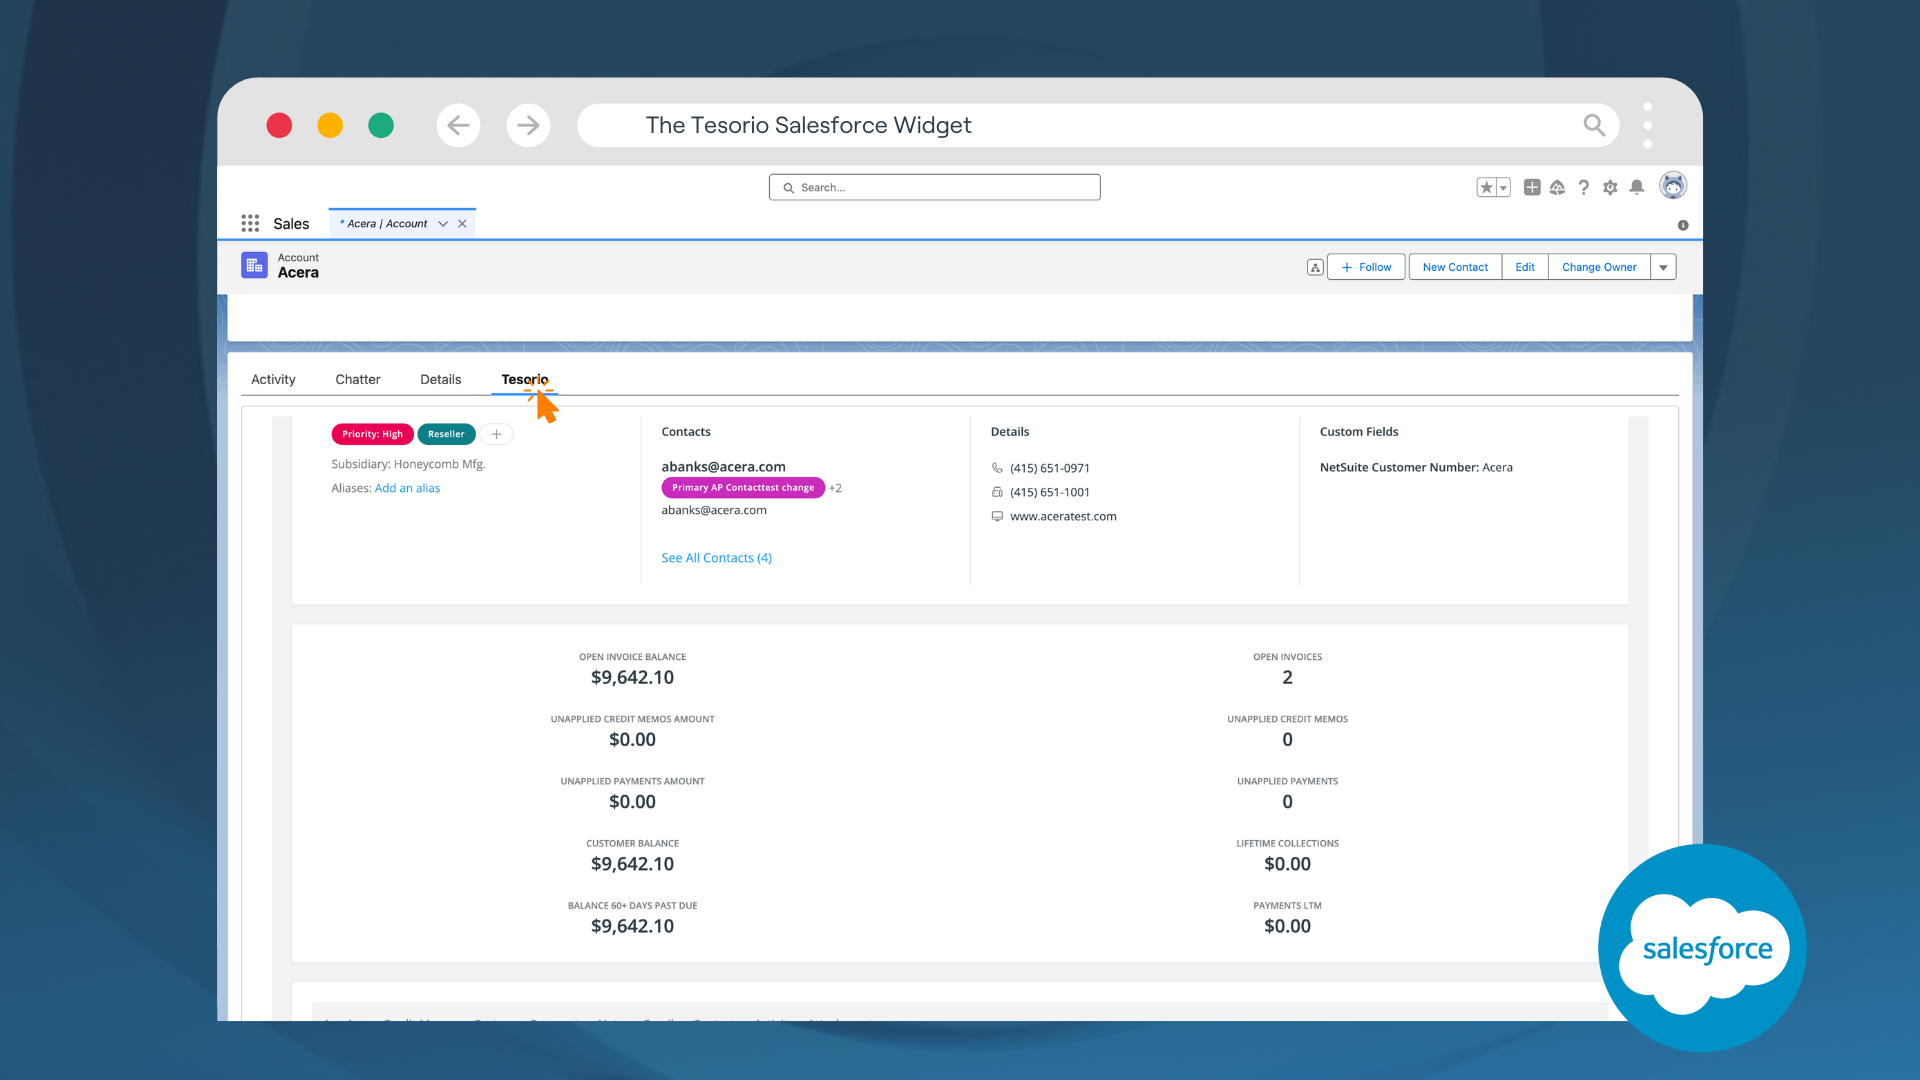This screenshot has height=1080, width=1920.
Task: Click the Customer Balance $9,642.10 value
Action: click(x=632, y=863)
